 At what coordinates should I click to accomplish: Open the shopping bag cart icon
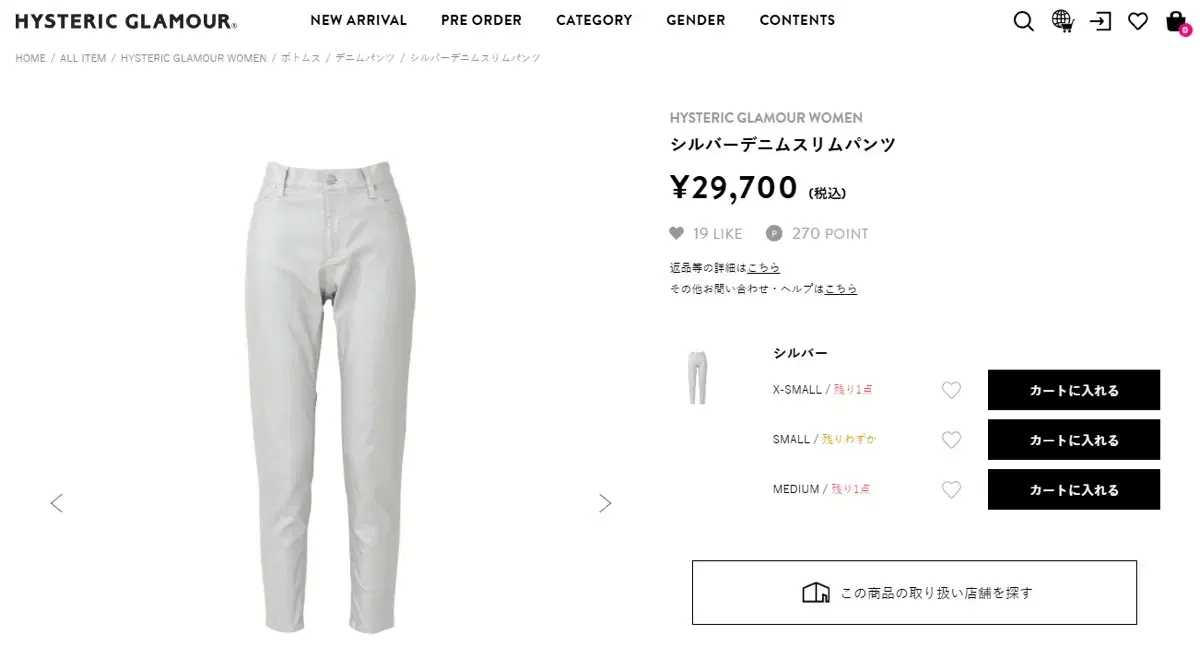click(x=1177, y=21)
